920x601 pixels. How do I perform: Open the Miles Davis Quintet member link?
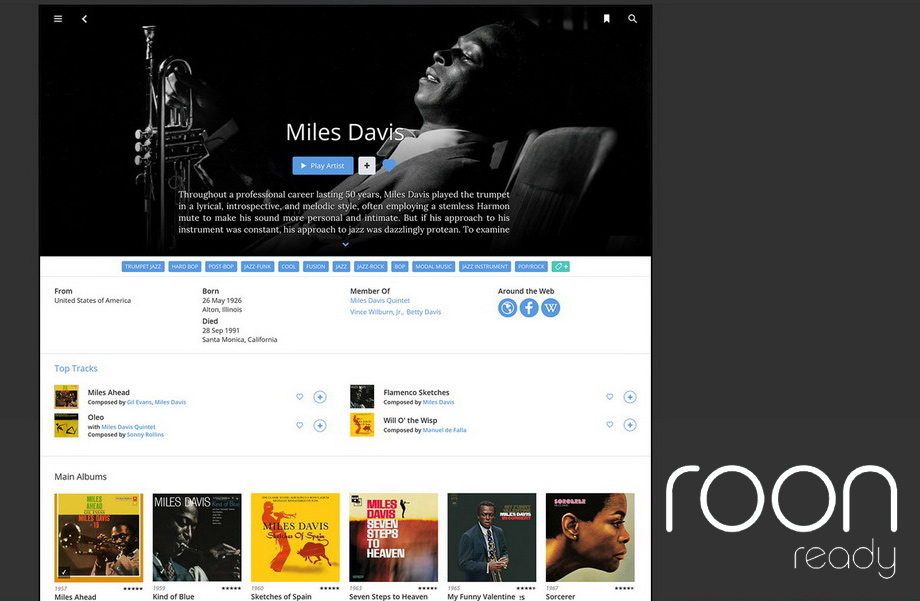coord(380,301)
